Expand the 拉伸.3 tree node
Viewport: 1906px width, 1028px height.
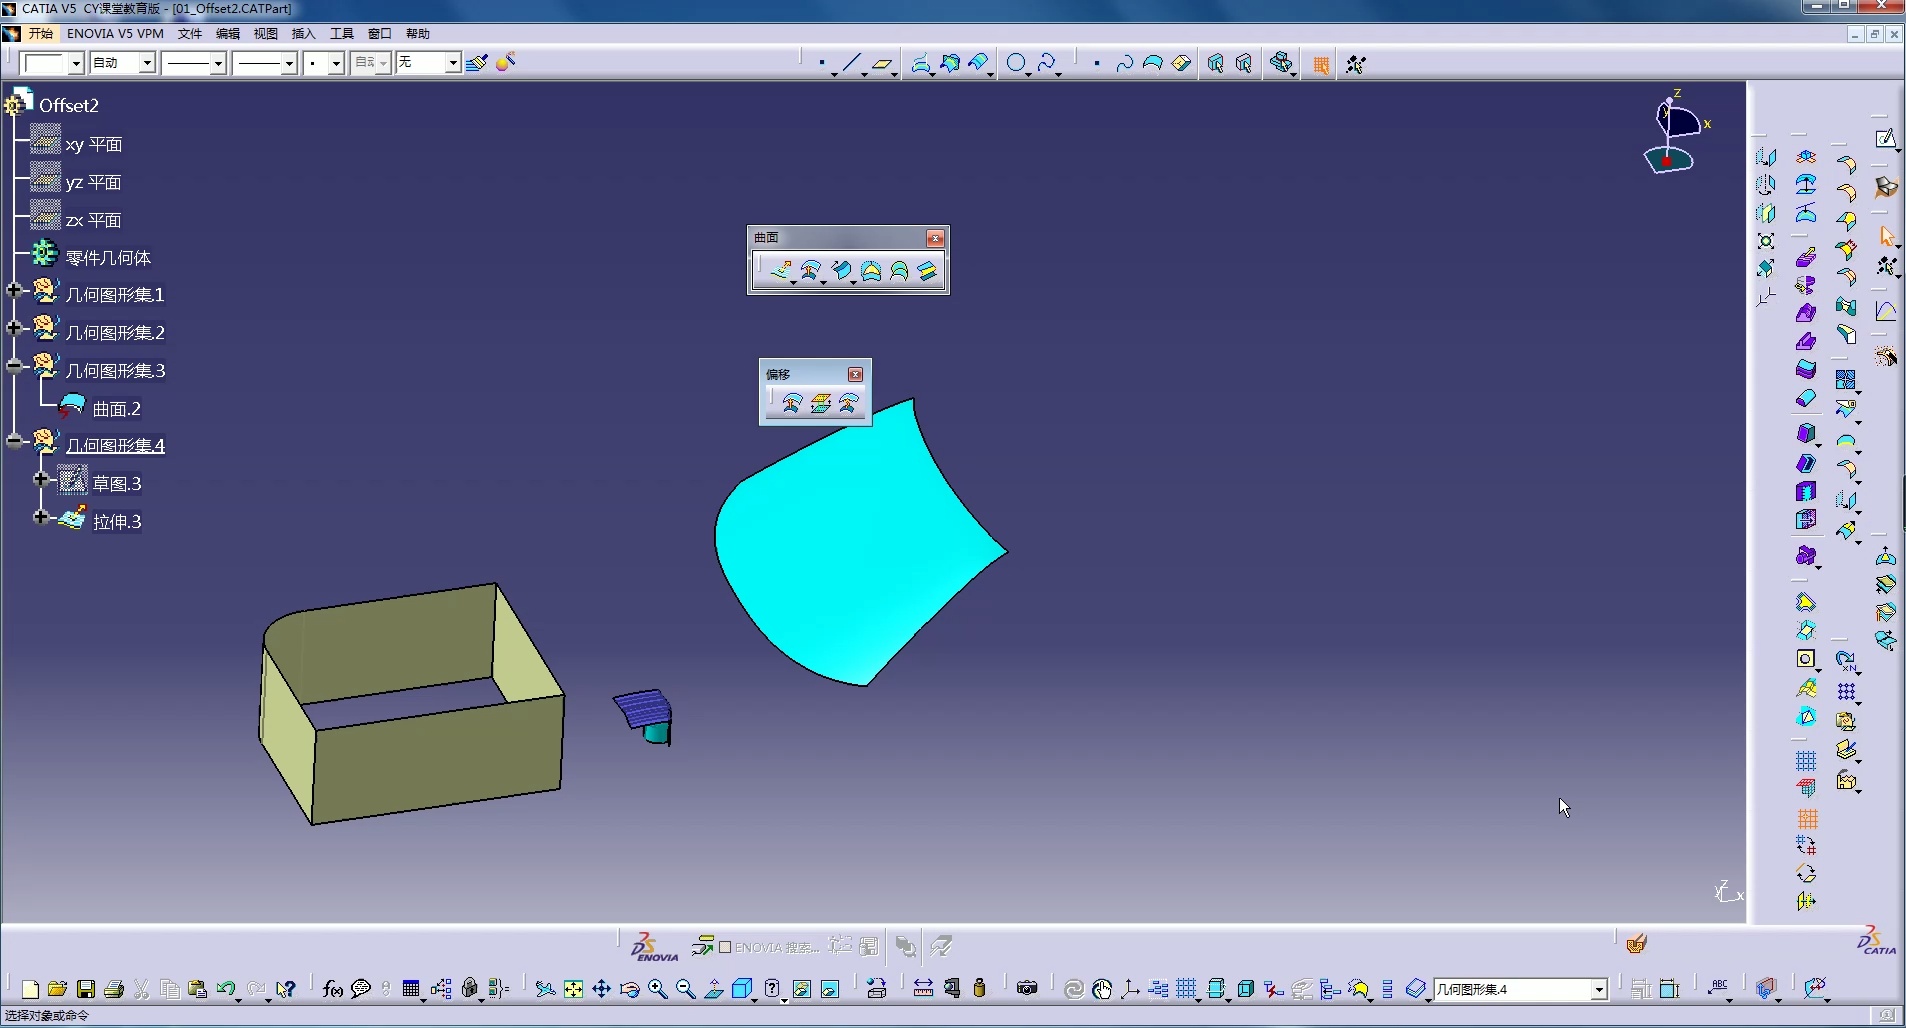pyautogui.click(x=41, y=517)
